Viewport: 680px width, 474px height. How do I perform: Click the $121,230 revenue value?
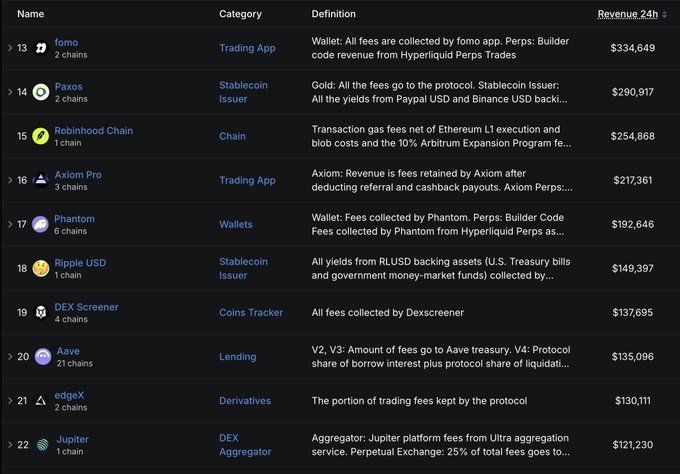click(x=632, y=445)
